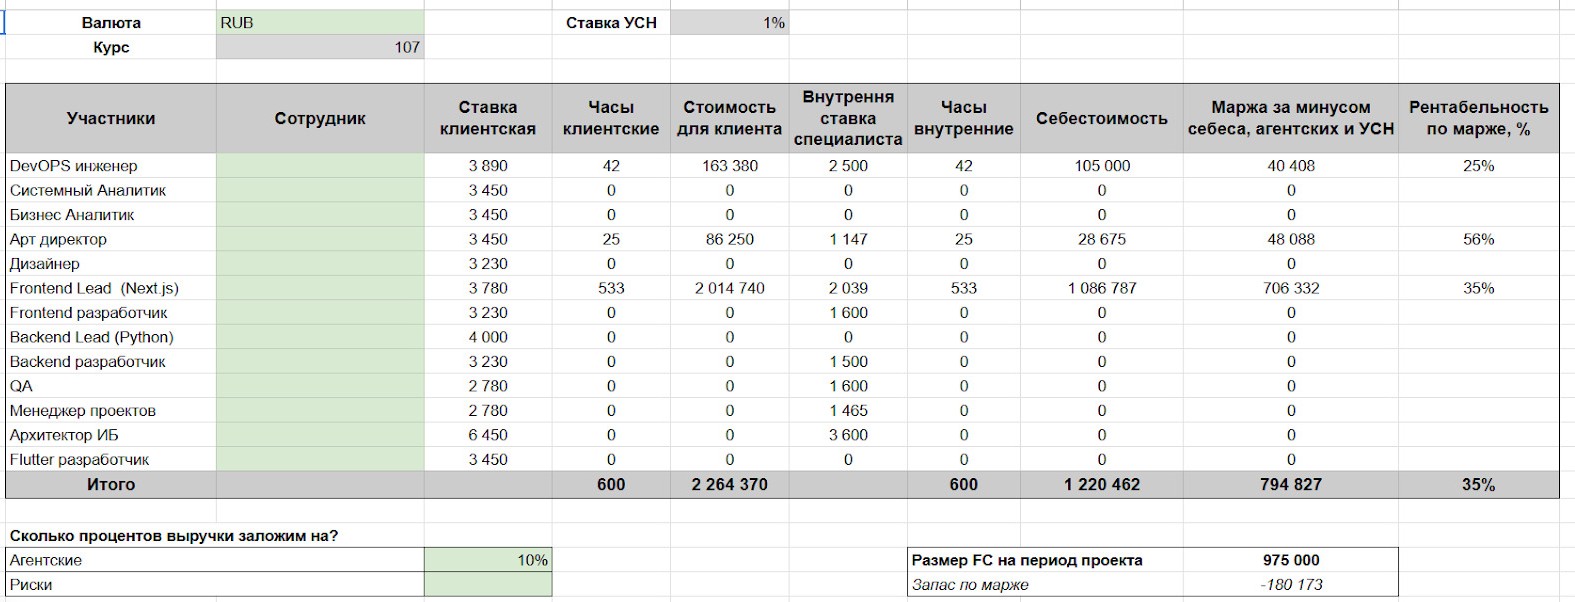1575x602 pixels.
Task: Click the RUB currency cell
Action: point(319,23)
